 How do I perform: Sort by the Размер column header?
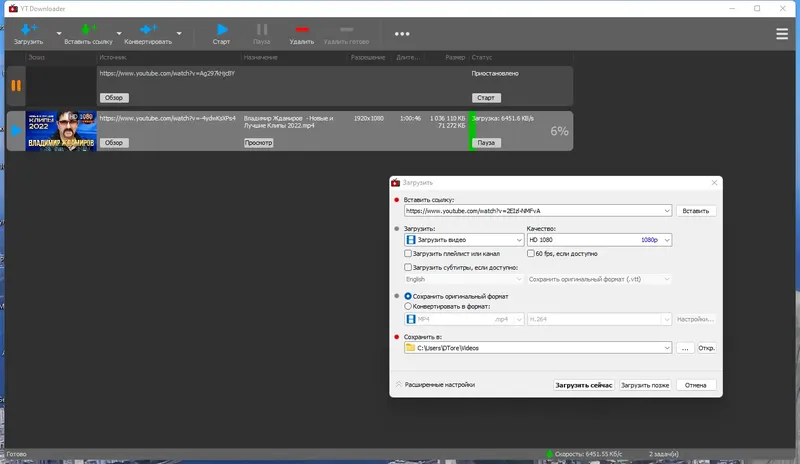(x=455, y=57)
